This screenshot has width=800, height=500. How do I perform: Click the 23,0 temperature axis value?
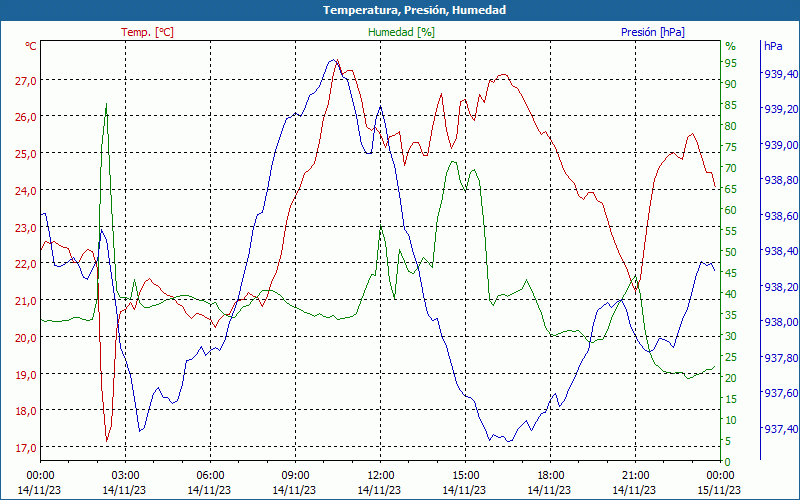(x=26, y=227)
